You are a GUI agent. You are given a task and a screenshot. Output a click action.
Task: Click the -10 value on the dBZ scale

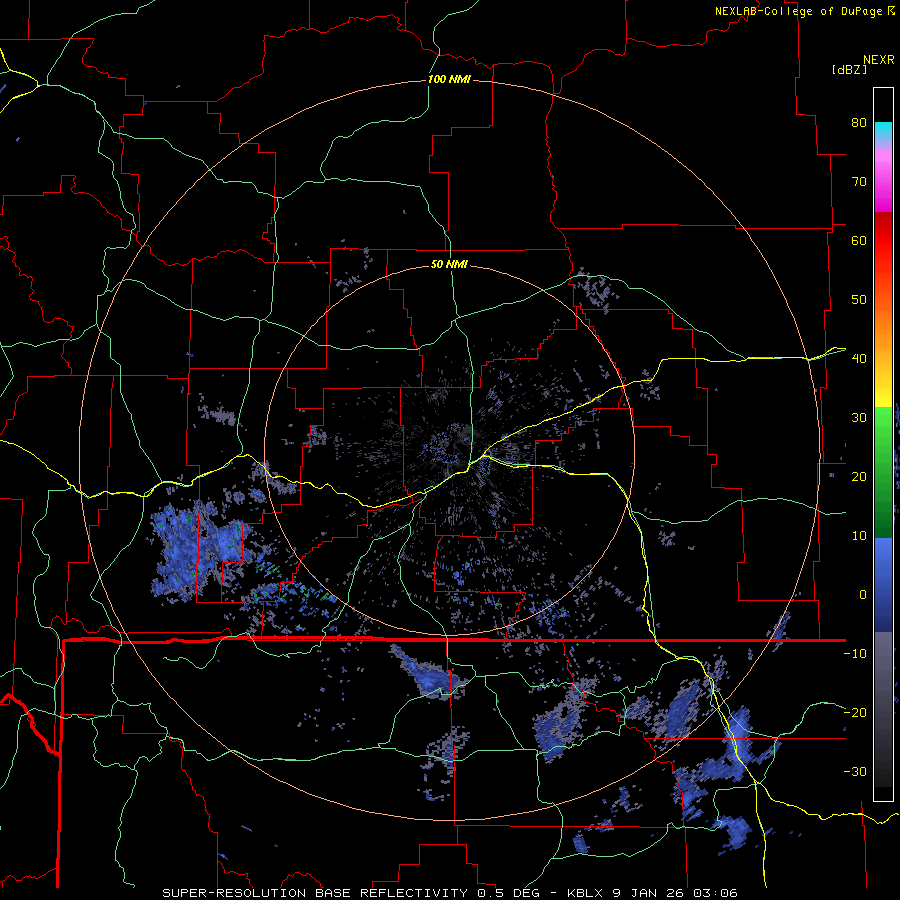pyautogui.click(x=855, y=654)
